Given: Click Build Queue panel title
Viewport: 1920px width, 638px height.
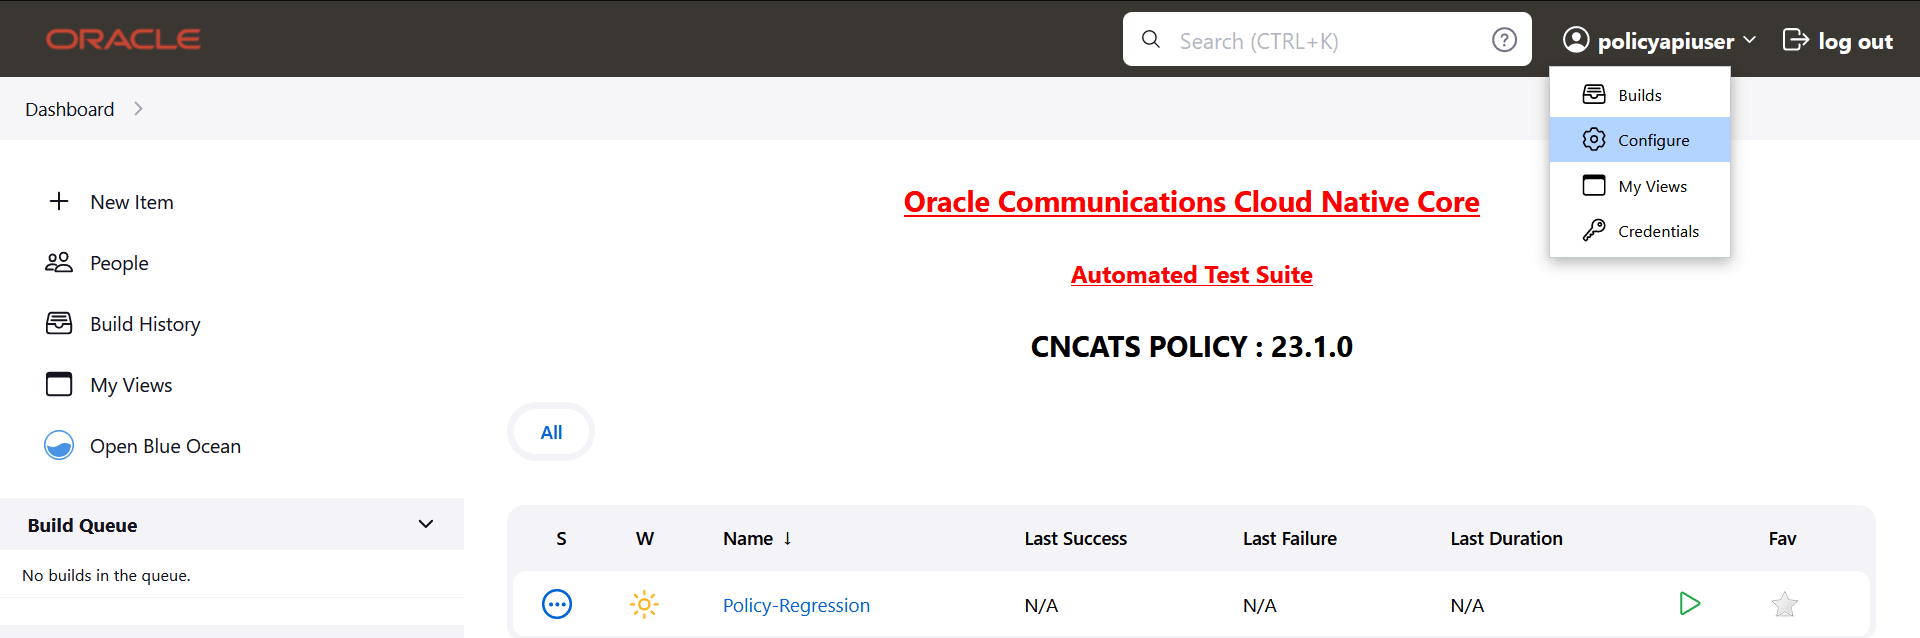Looking at the screenshot, I should (82, 525).
